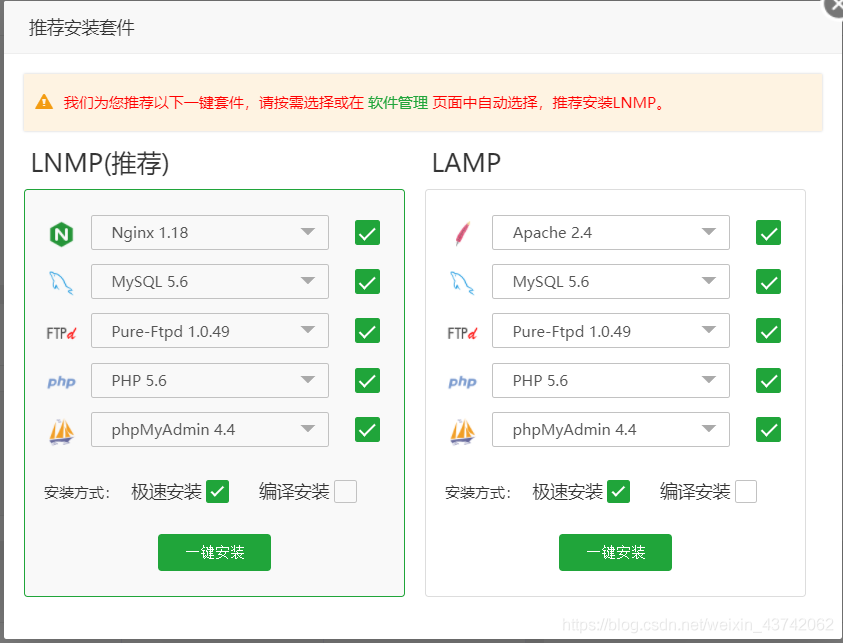Click the MySQL dolphin icon in LAMP
Screen dimensions: 843x643
point(462,282)
